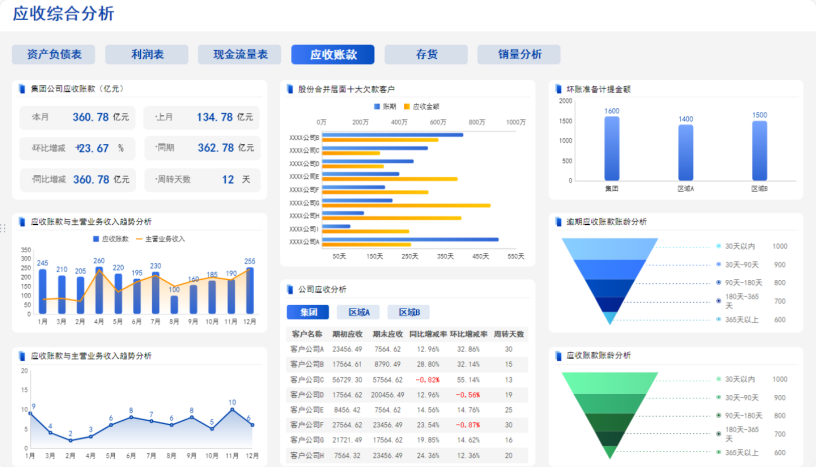Click the 30天以内 legend dot in 逾期应收账款账龄分析
Image resolution: width=816 pixels, height=467 pixels.
pyautogui.click(x=718, y=246)
